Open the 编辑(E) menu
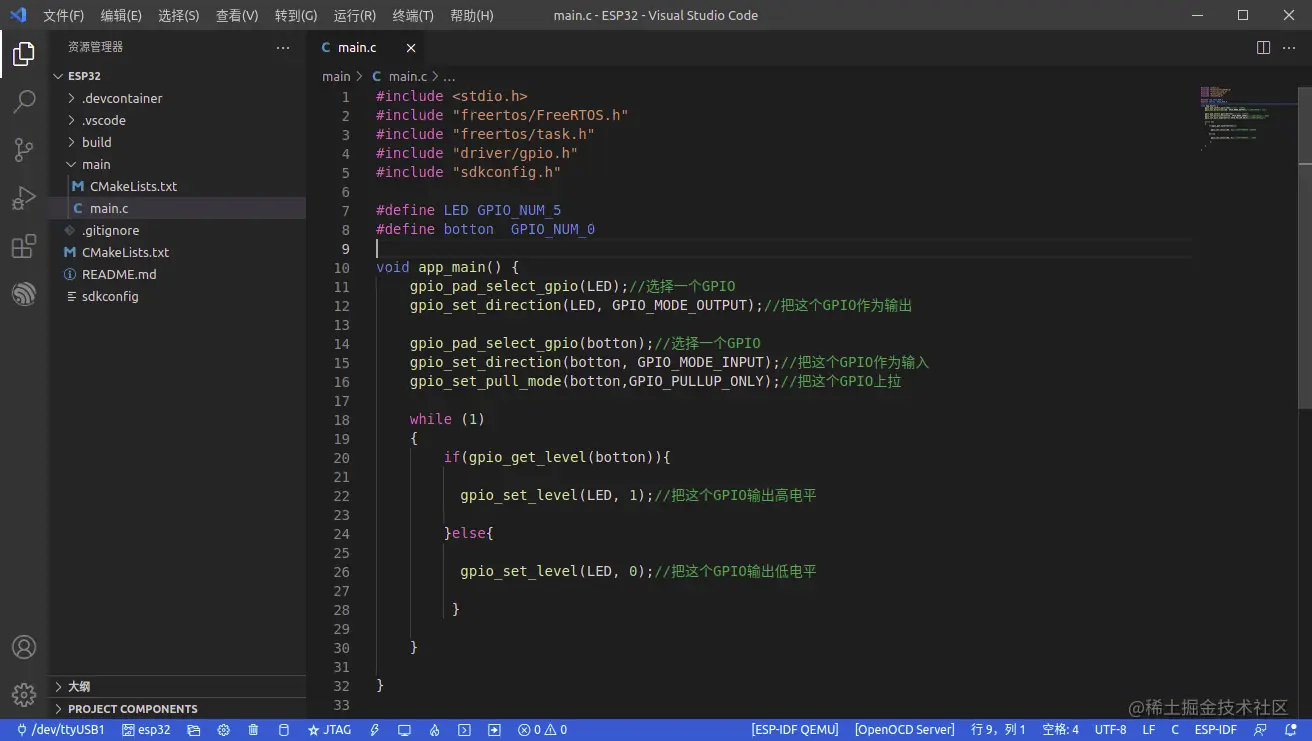Viewport: 1312px width, 741px height. (x=121, y=15)
